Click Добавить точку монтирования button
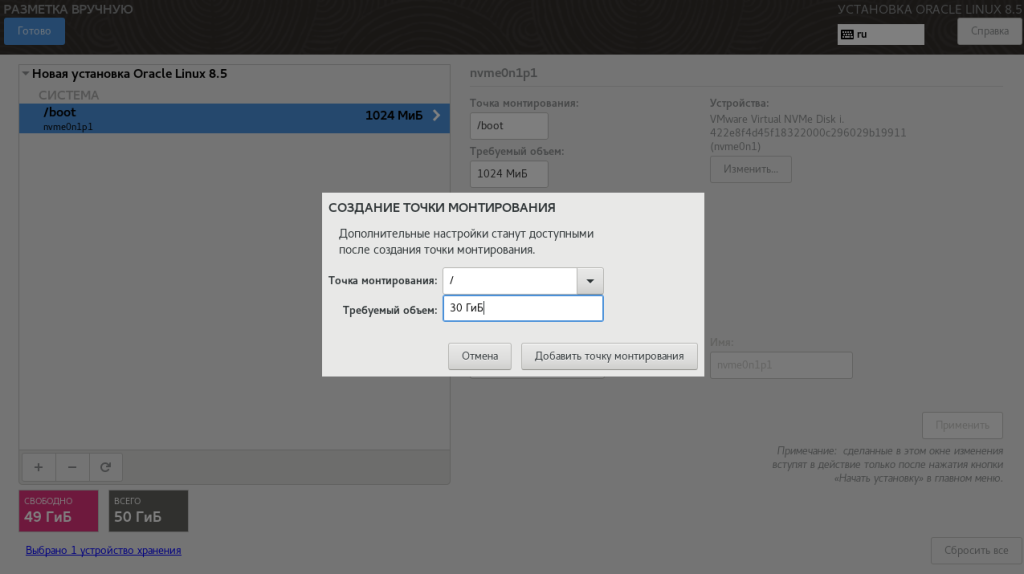This screenshot has width=1024, height=574. coord(609,356)
